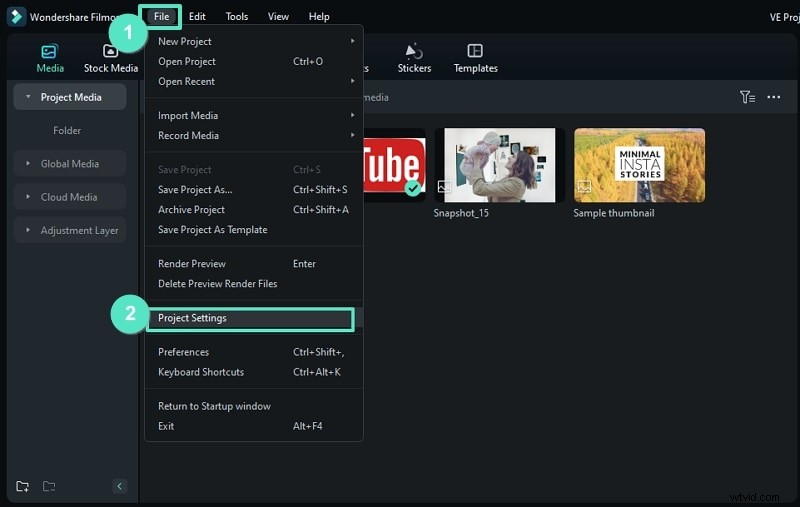Expand the Open Recent submenu
The height and width of the screenshot is (507, 800).
point(352,81)
